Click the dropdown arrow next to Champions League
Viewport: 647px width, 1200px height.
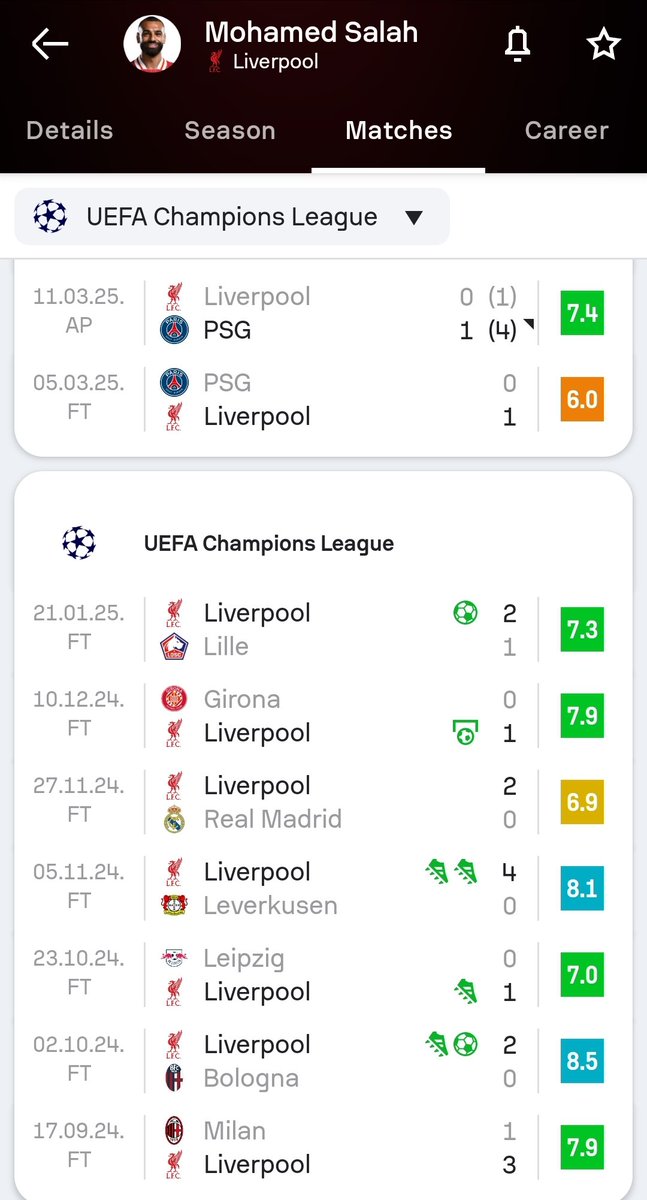[x=414, y=218]
